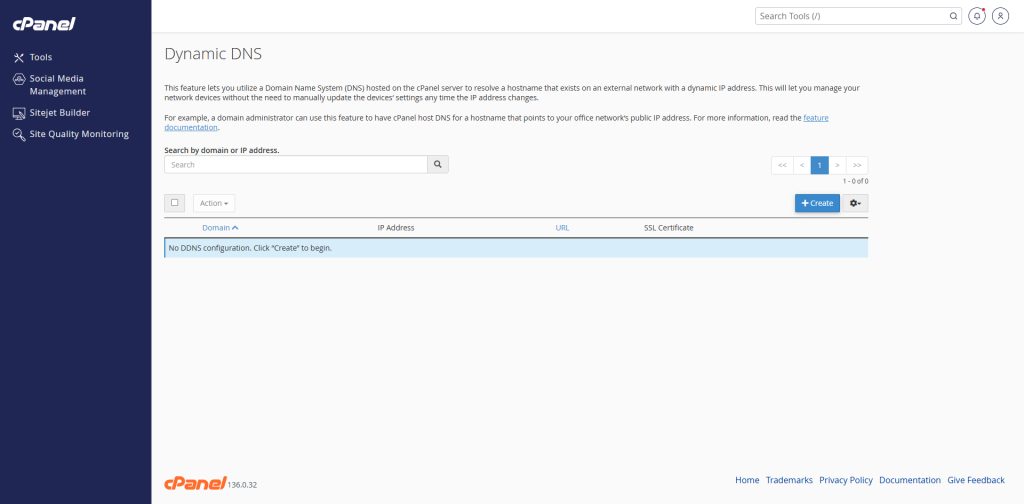Open the Sitejet Builder icon
The width and height of the screenshot is (1024, 504).
(19, 113)
